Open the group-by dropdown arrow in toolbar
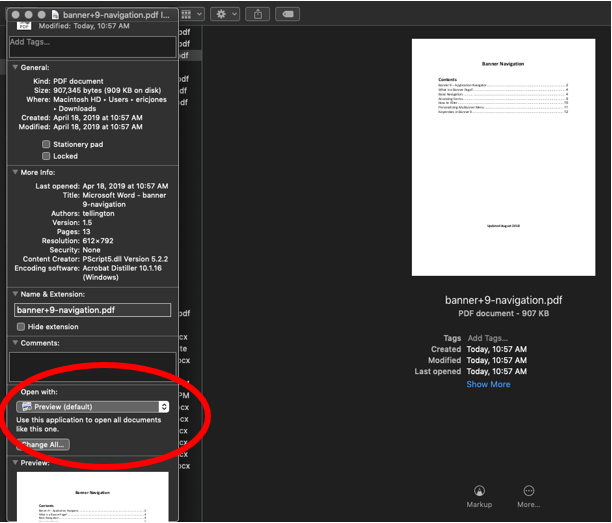Viewport: 612px width, 523px height. pos(199,14)
